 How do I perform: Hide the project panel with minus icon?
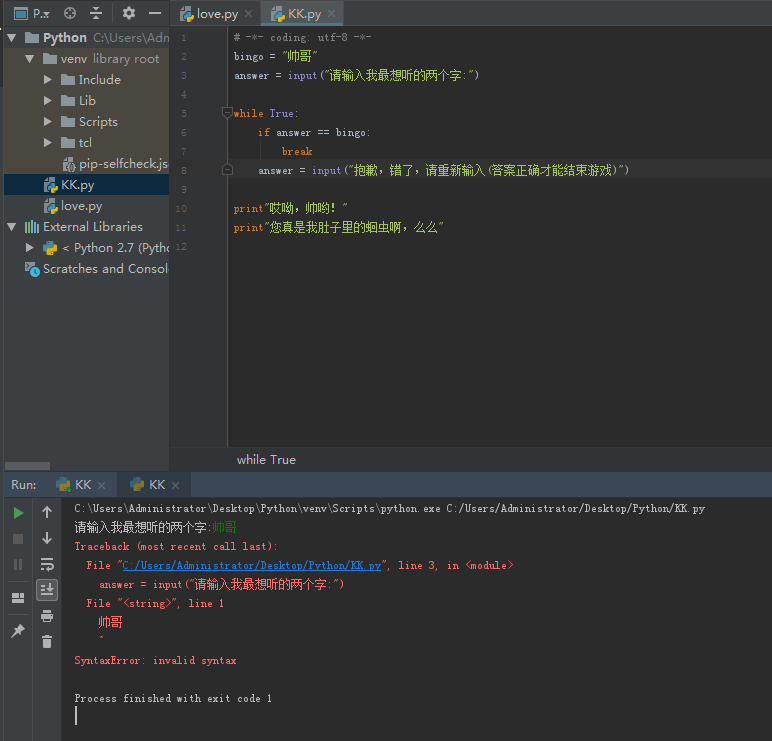click(155, 13)
